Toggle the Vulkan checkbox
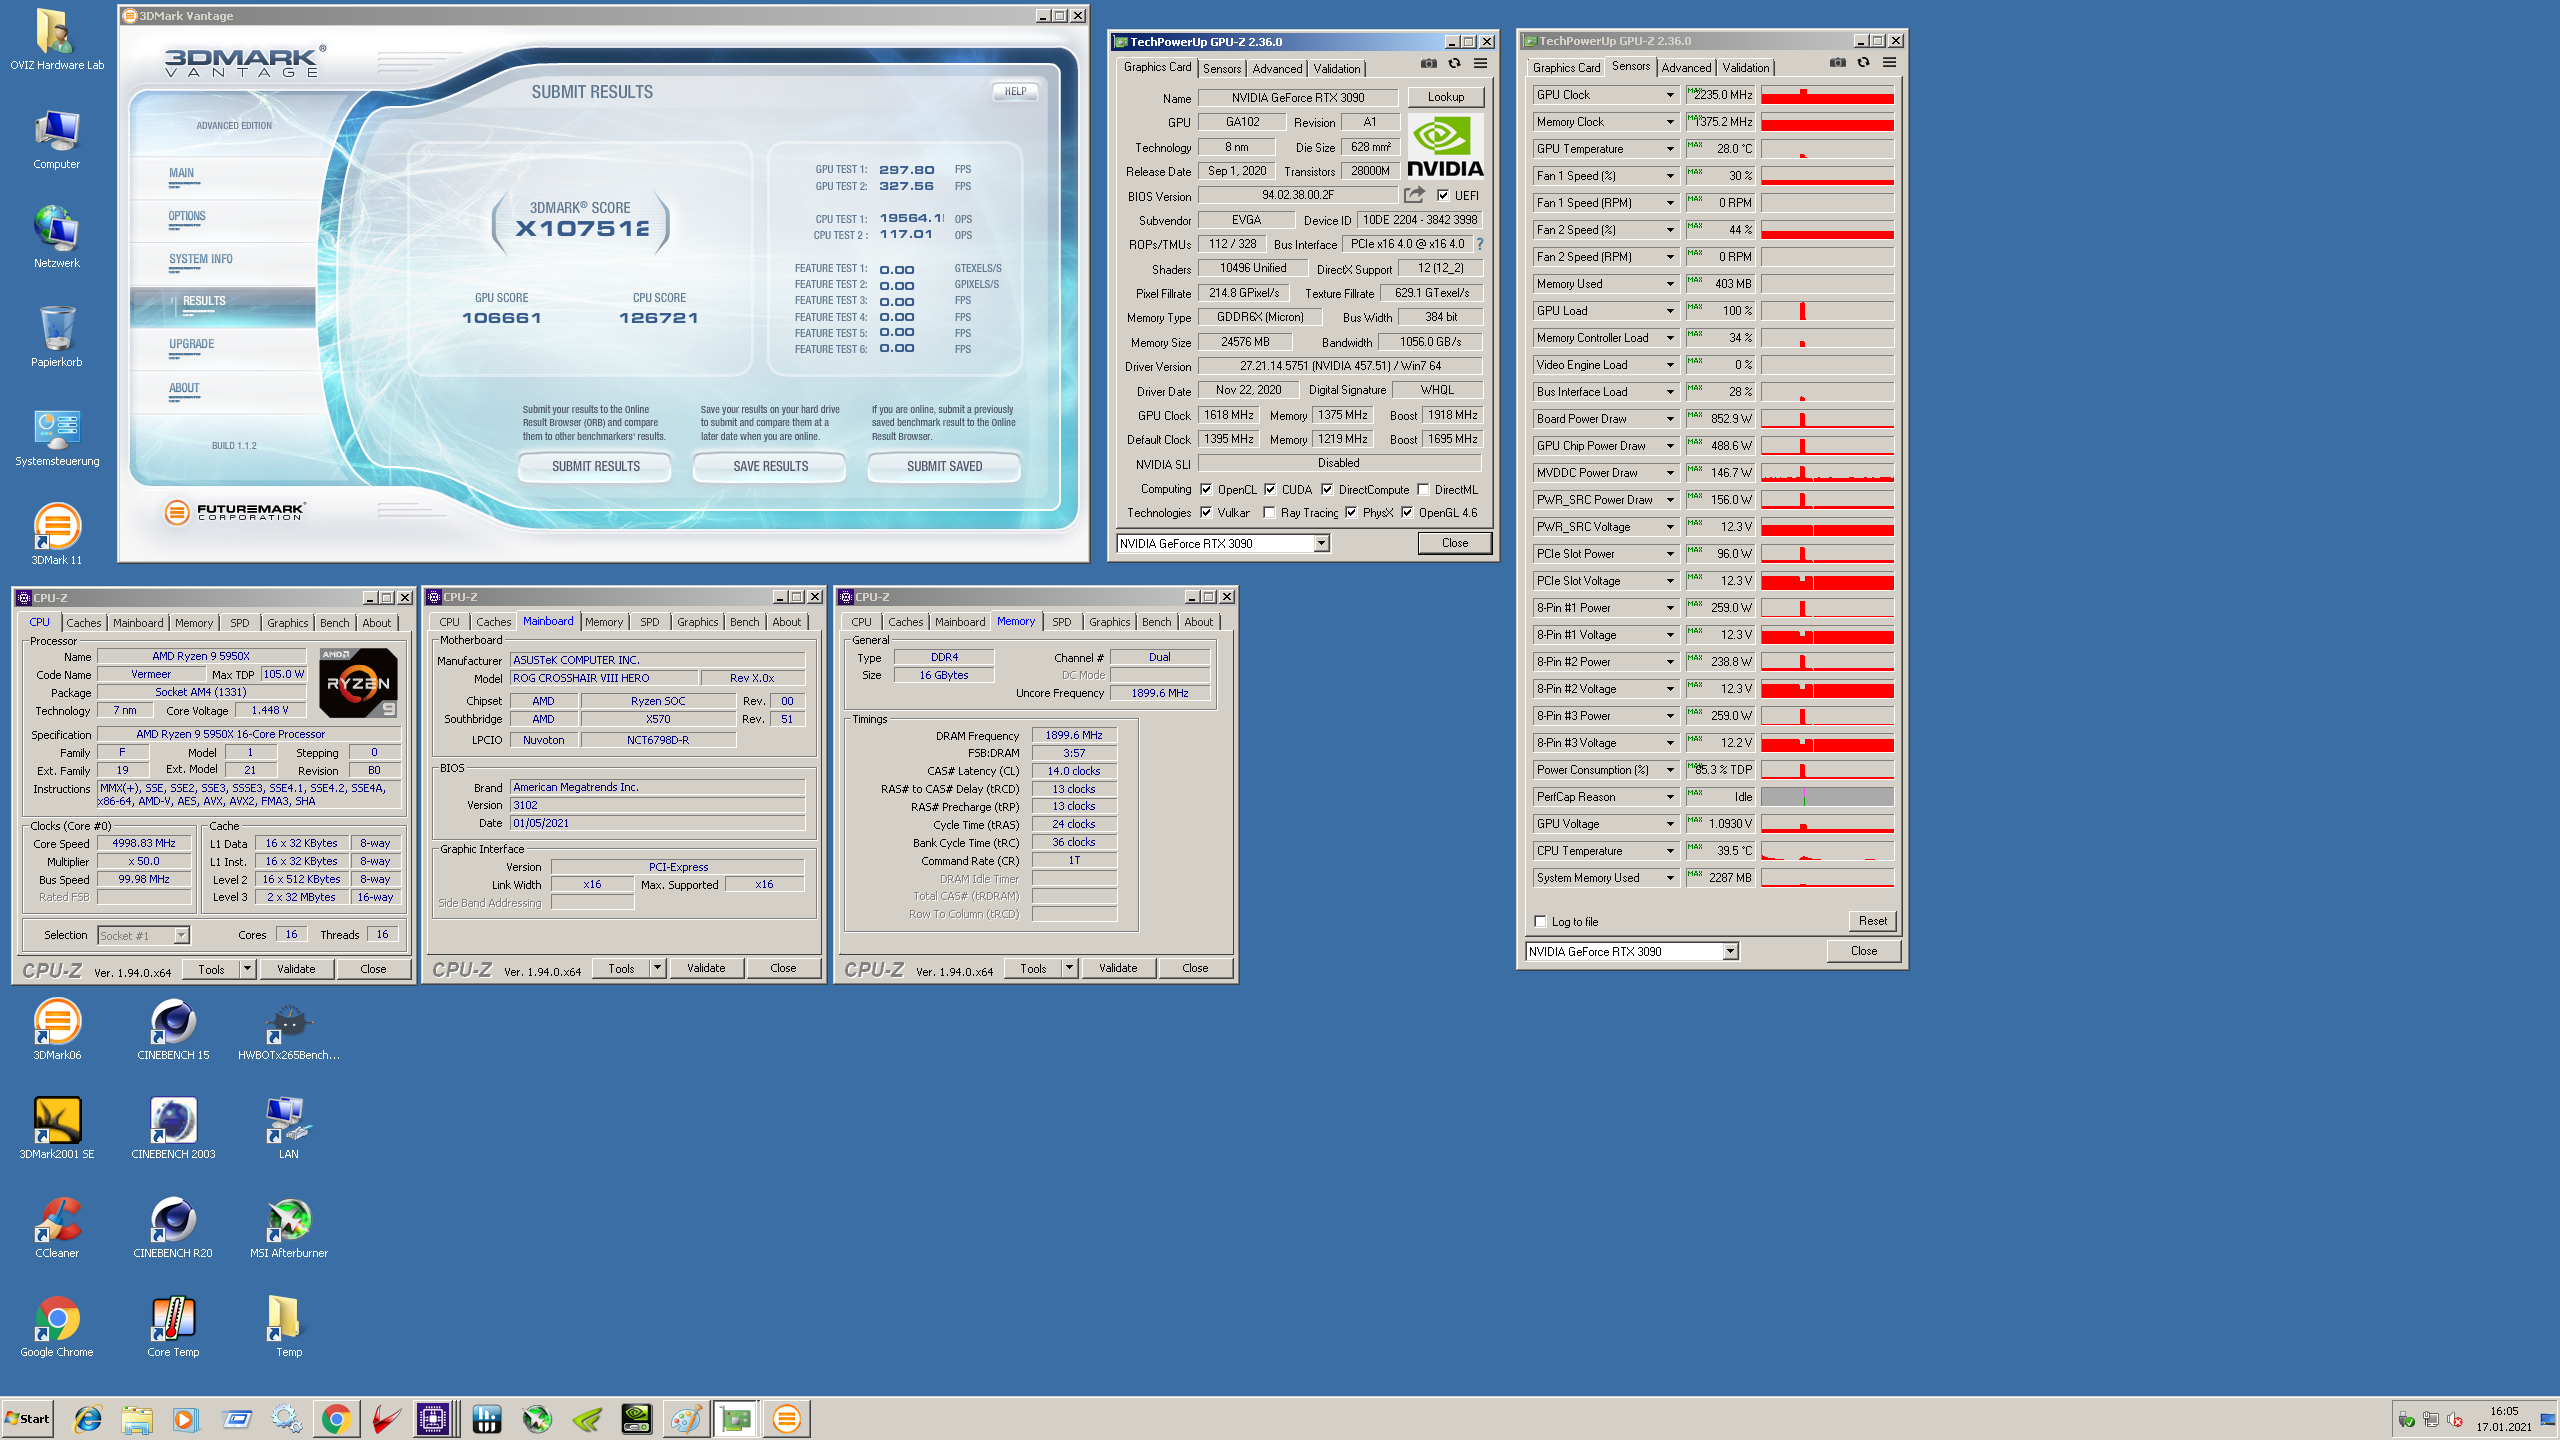This screenshot has height=1440, width=2560. pos(1206,512)
